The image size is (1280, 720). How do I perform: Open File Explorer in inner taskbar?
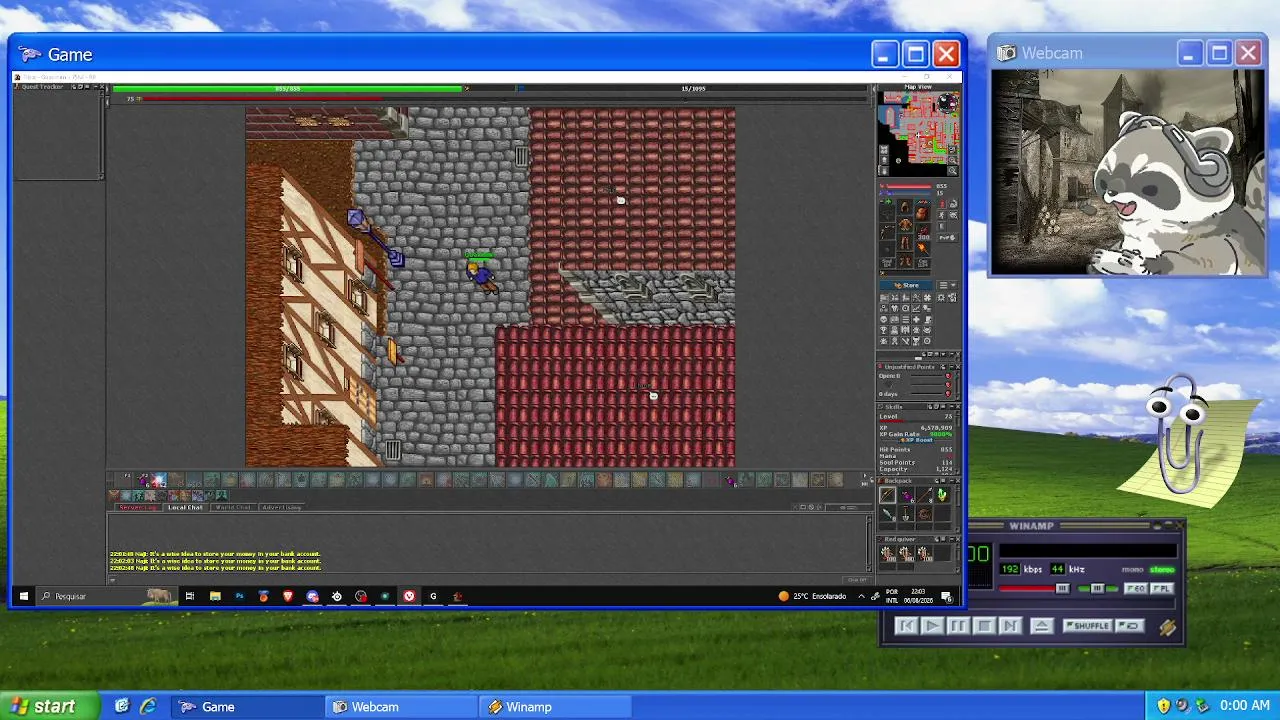tap(215, 596)
